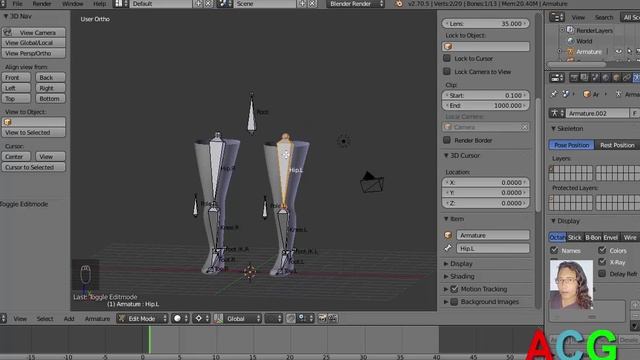Adjust the Clip Start value field
This screenshot has height=360, width=640.
pyautogui.click(x=486, y=95)
